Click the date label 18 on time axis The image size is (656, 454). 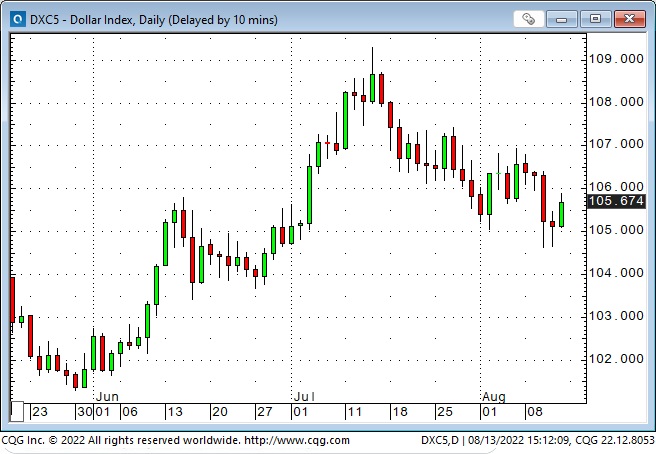pos(400,412)
